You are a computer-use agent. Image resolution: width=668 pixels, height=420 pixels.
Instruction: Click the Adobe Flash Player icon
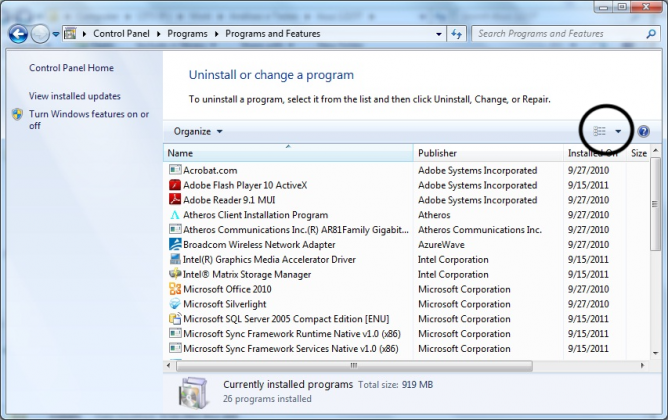(x=175, y=185)
